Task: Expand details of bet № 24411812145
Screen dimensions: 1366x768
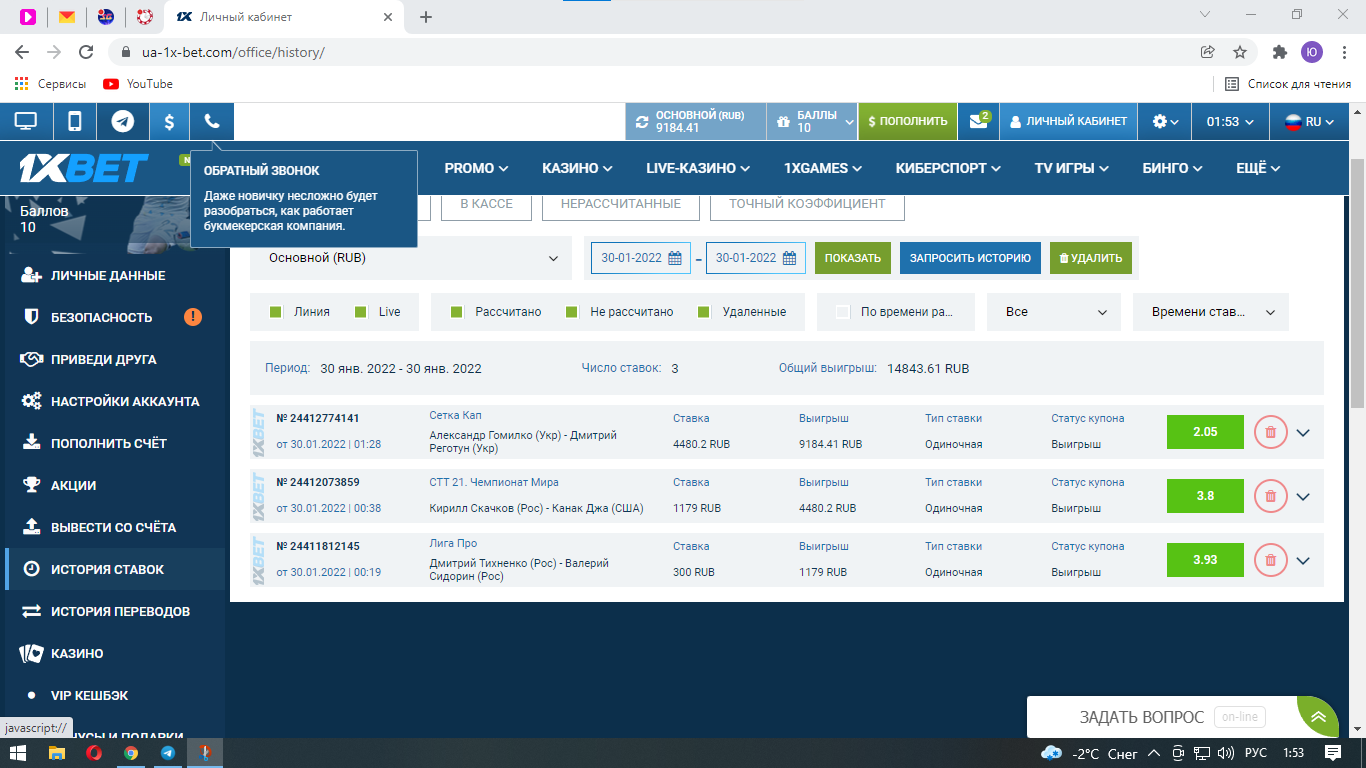Action: coord(1302,561)
